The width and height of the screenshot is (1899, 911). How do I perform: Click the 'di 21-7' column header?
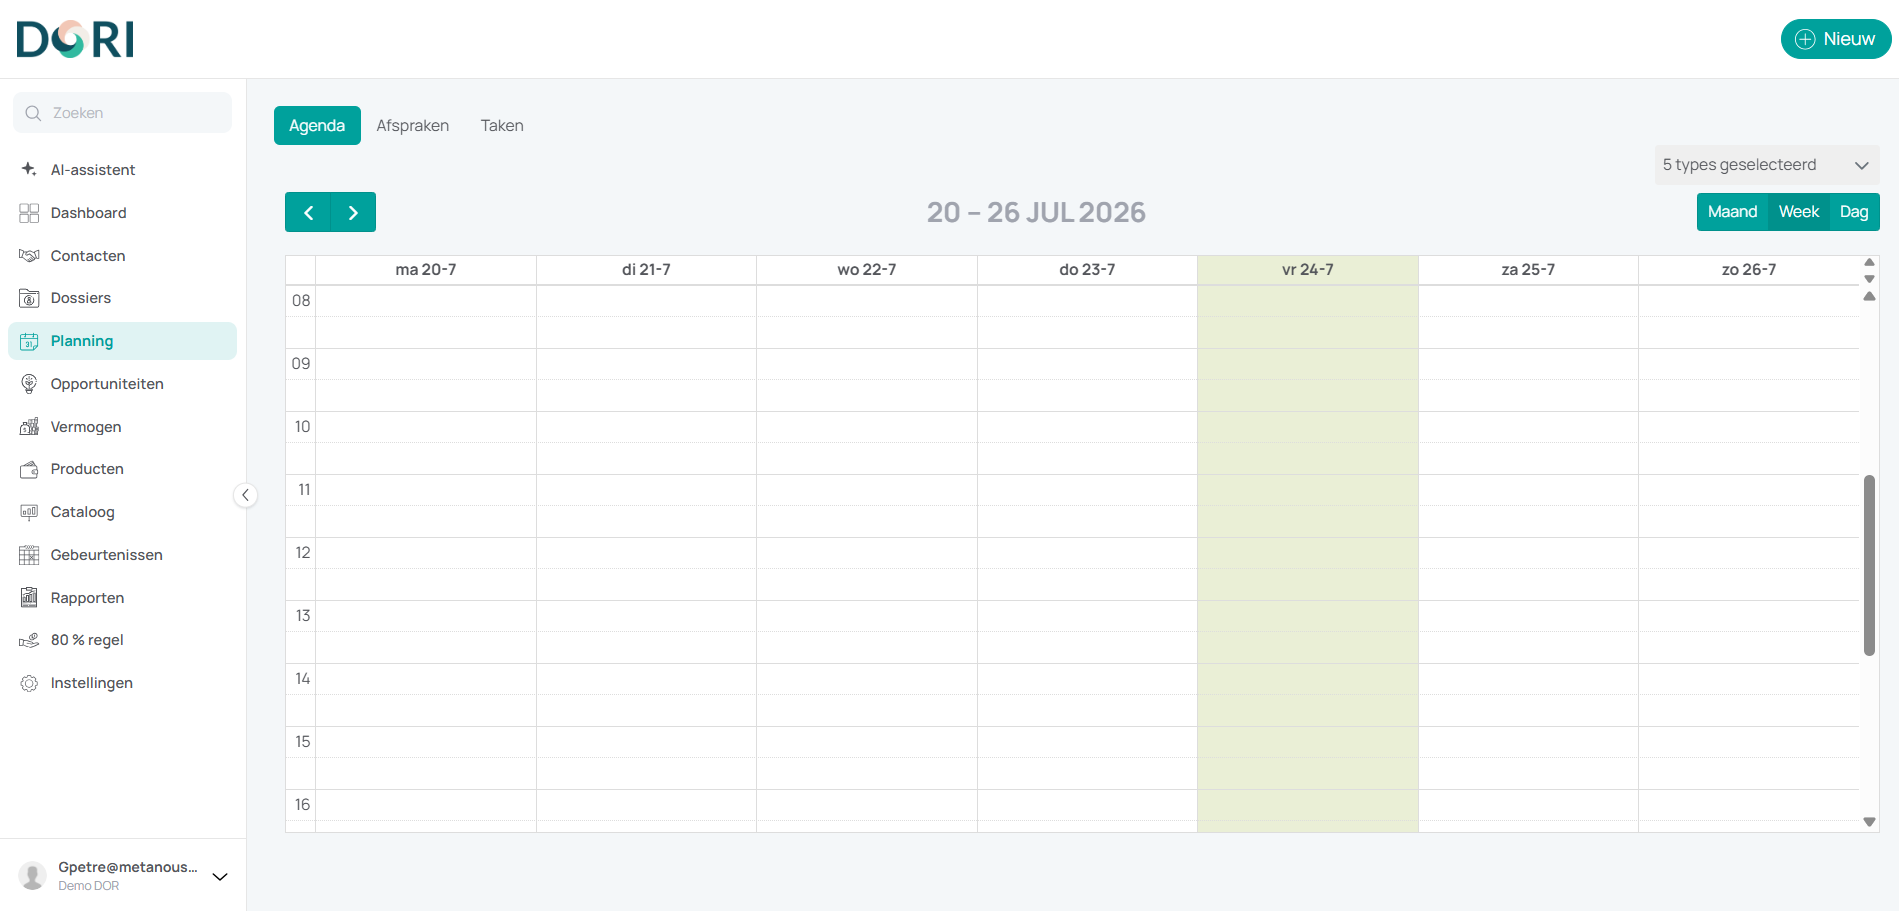[646, 270]
